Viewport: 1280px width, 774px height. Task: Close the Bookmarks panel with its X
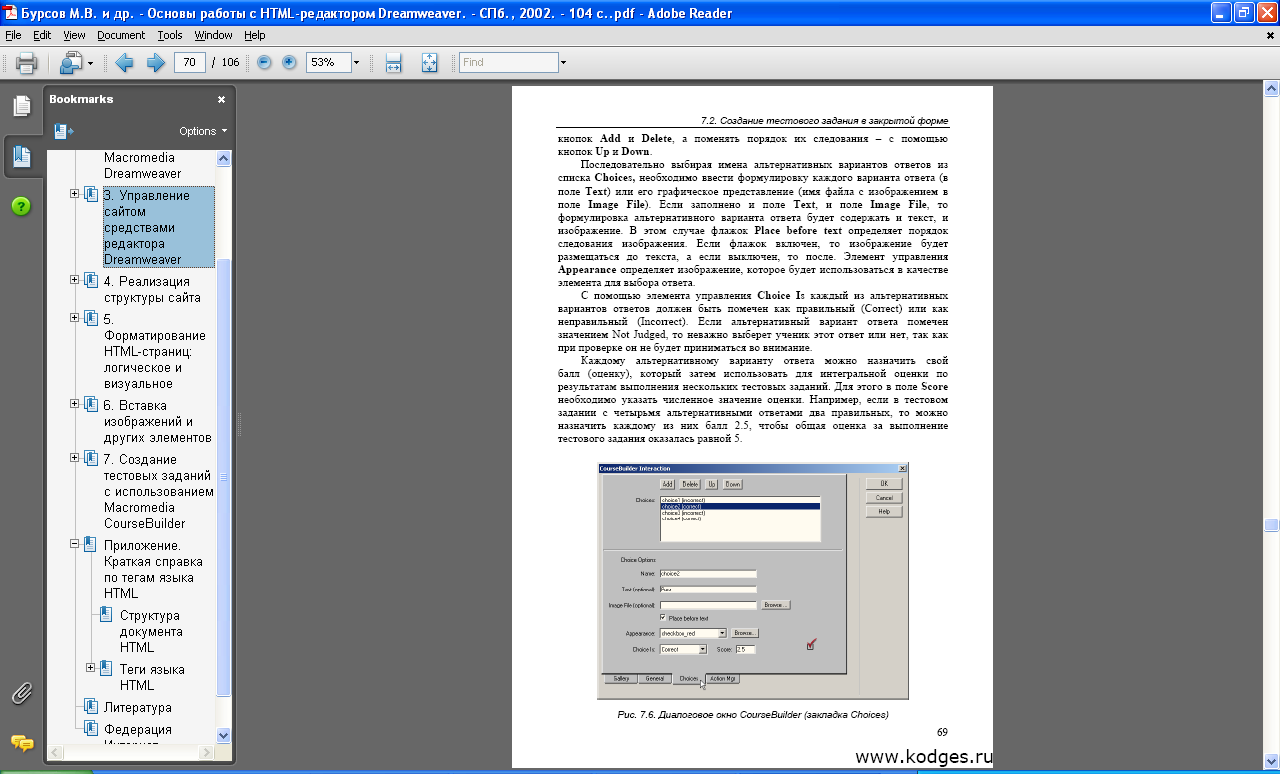(x=222, y=99)
